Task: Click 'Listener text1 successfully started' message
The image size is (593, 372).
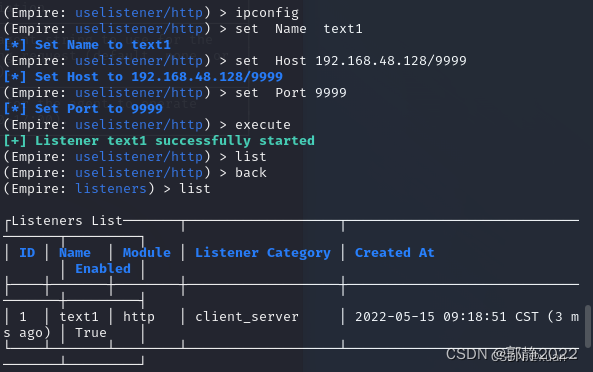Action: [175, 141]
